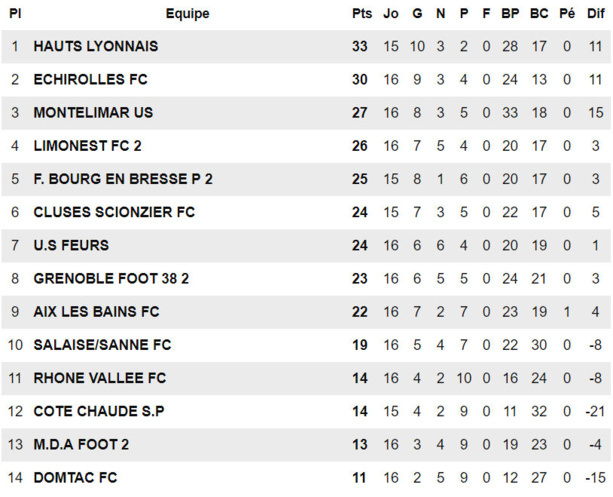Click the HAUTS LYONNAIS team name

coord(95,46)
